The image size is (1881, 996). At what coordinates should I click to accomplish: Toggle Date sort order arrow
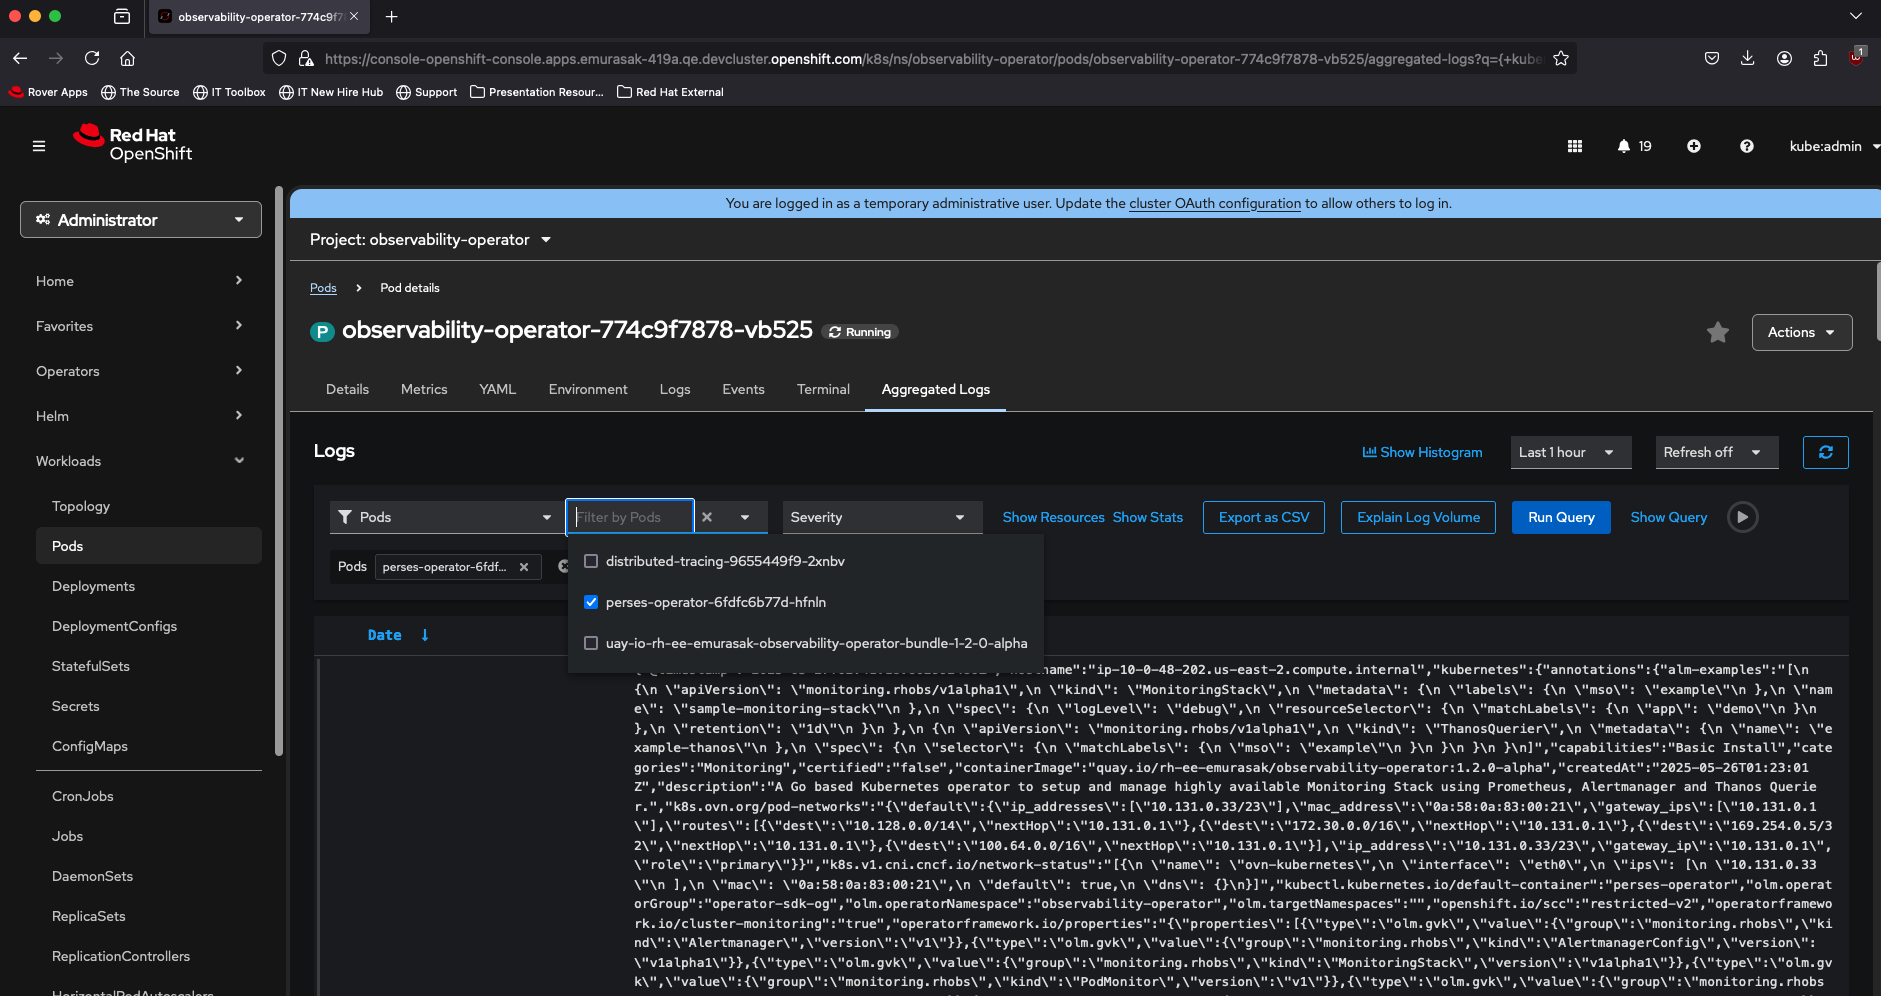click(x=425, y=635)
